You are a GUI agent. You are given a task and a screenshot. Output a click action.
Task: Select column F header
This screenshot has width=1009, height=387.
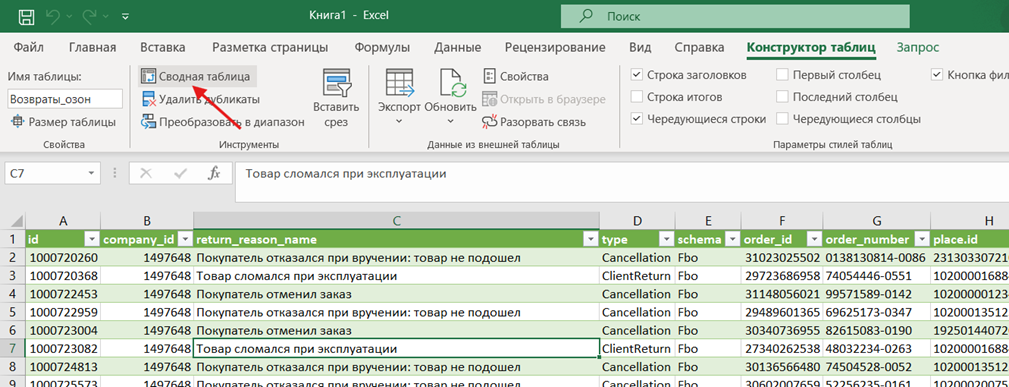(782, 221)
